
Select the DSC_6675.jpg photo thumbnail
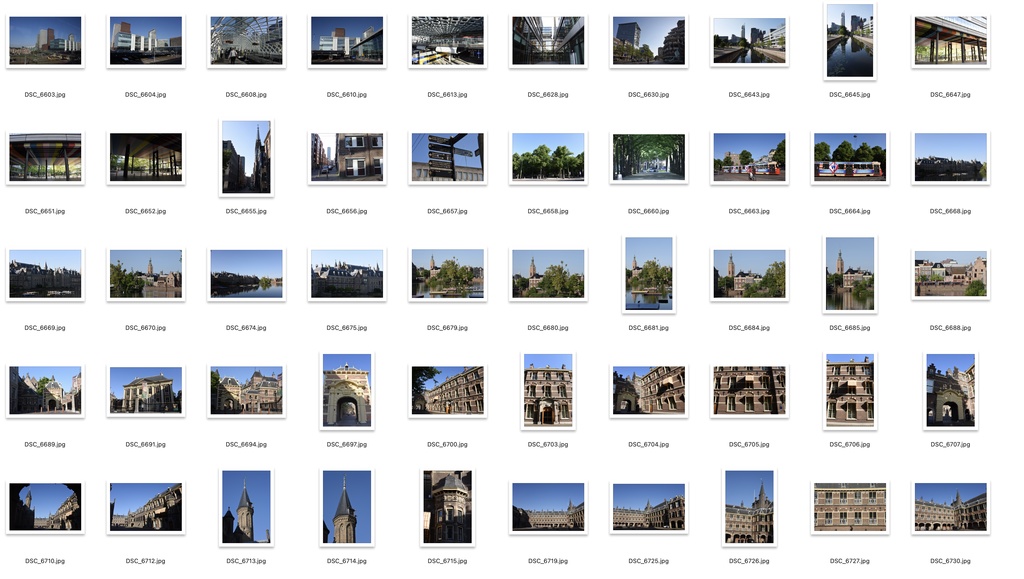[347, 274]
